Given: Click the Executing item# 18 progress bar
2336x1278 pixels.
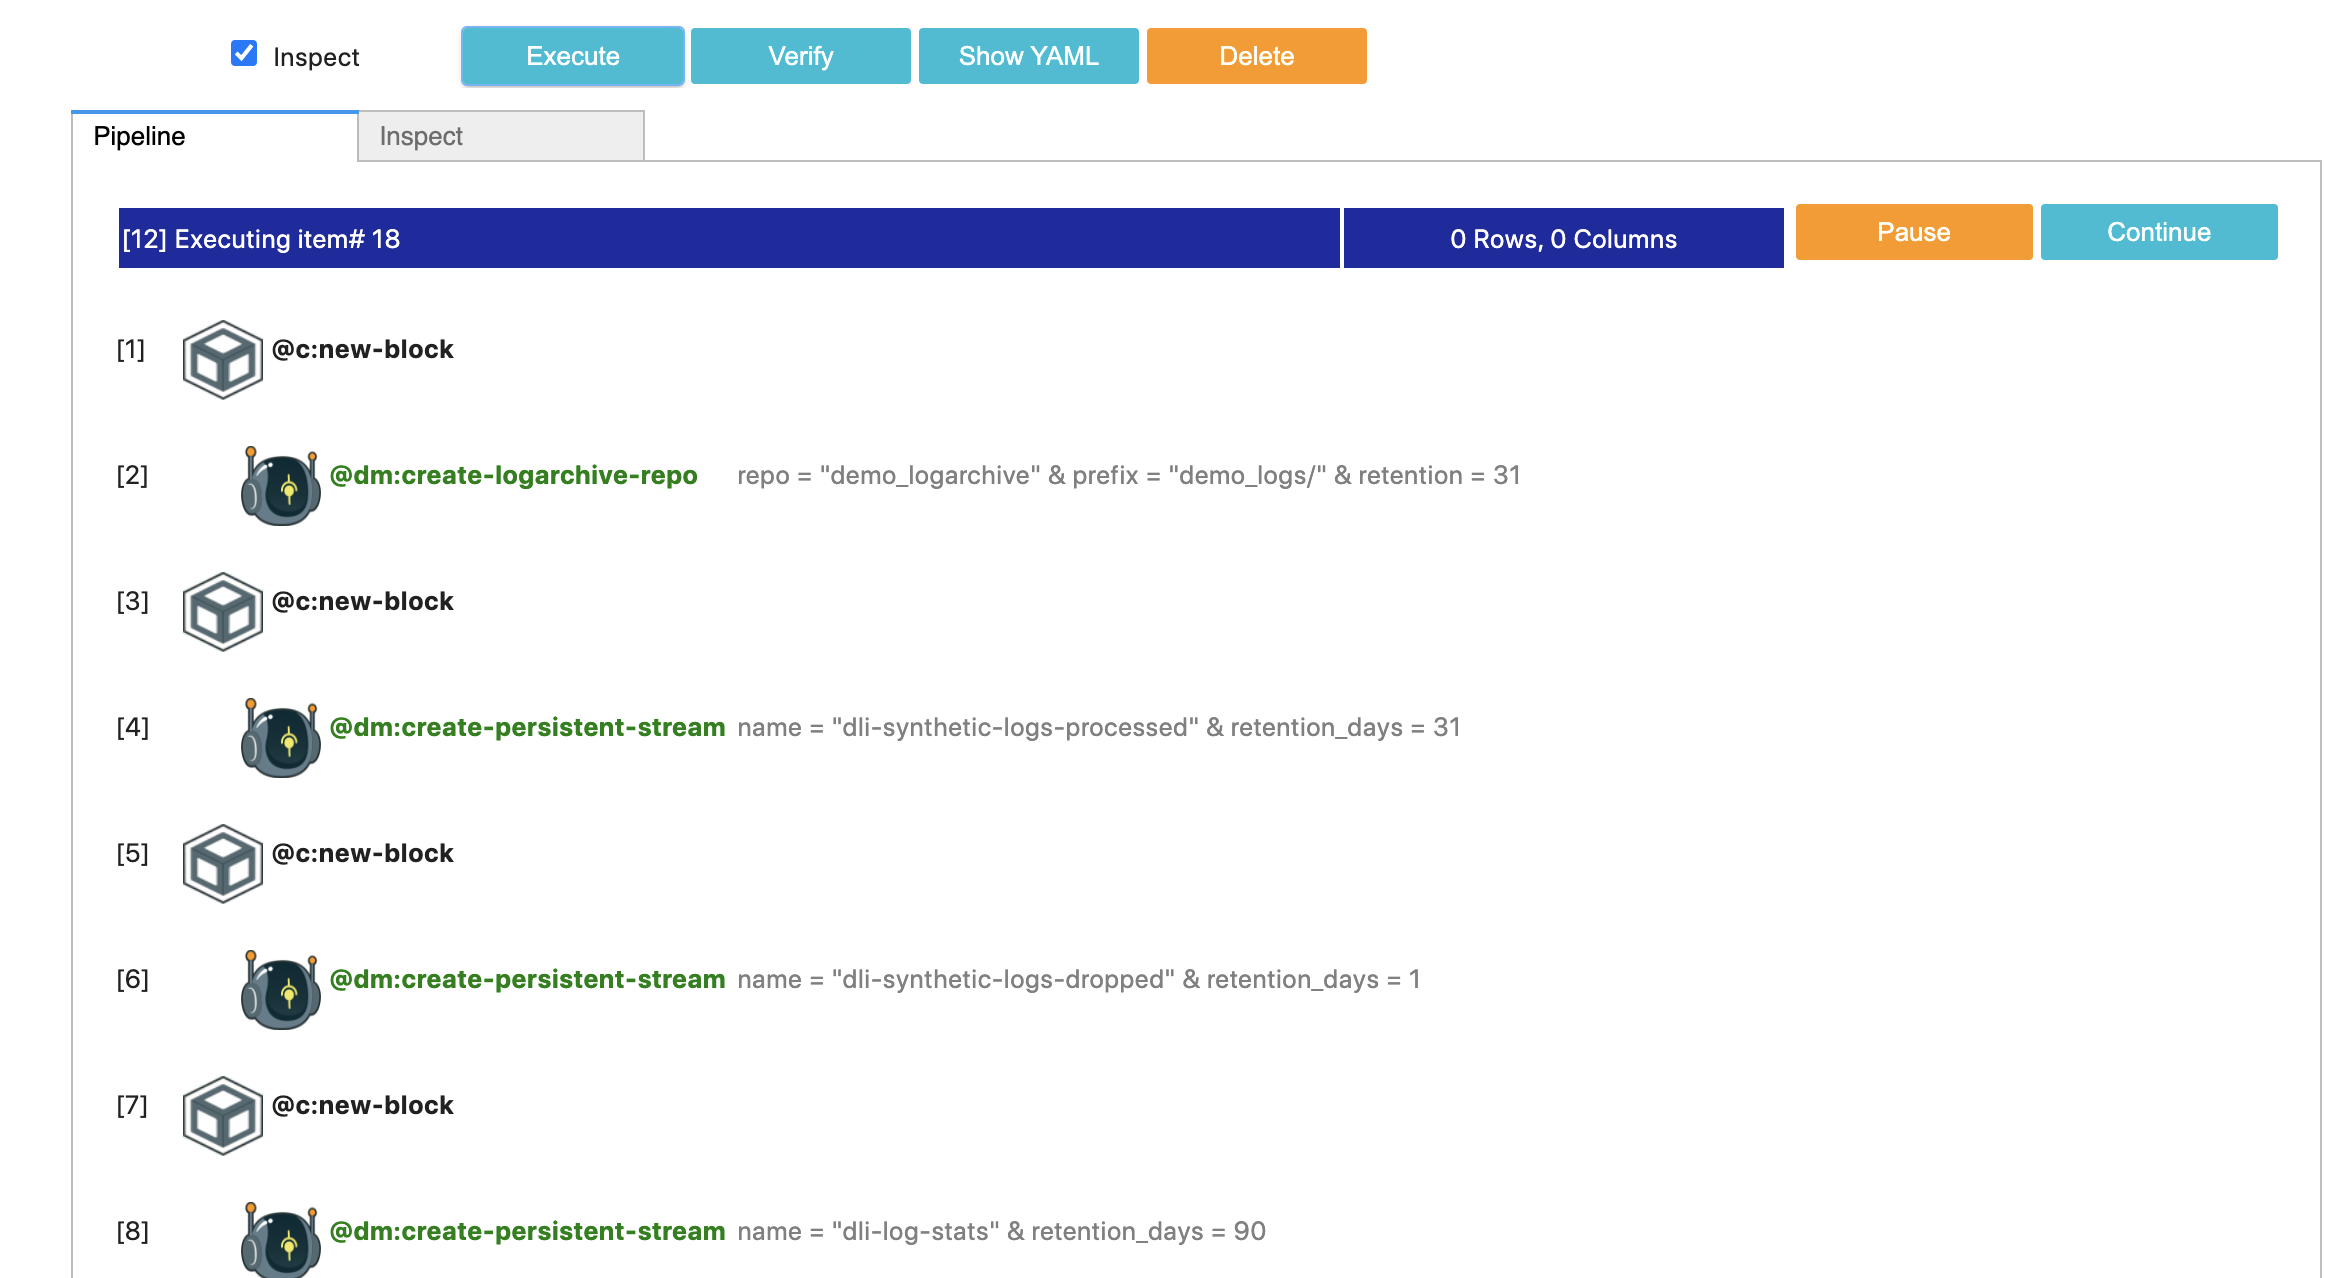Looking at the screenshot, I should (x=728, y=238).
